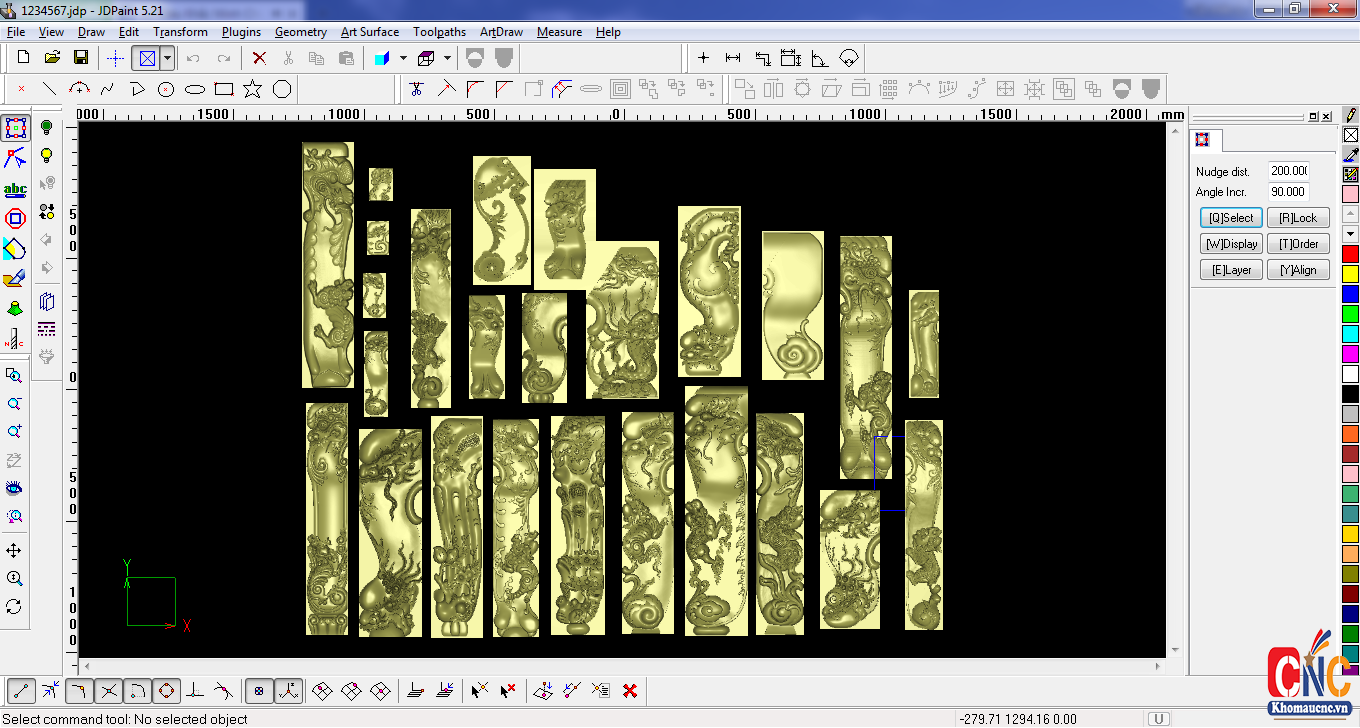Expand the wireframe box view dropdown arrow

pyautogui.click(x=447, y=58)
